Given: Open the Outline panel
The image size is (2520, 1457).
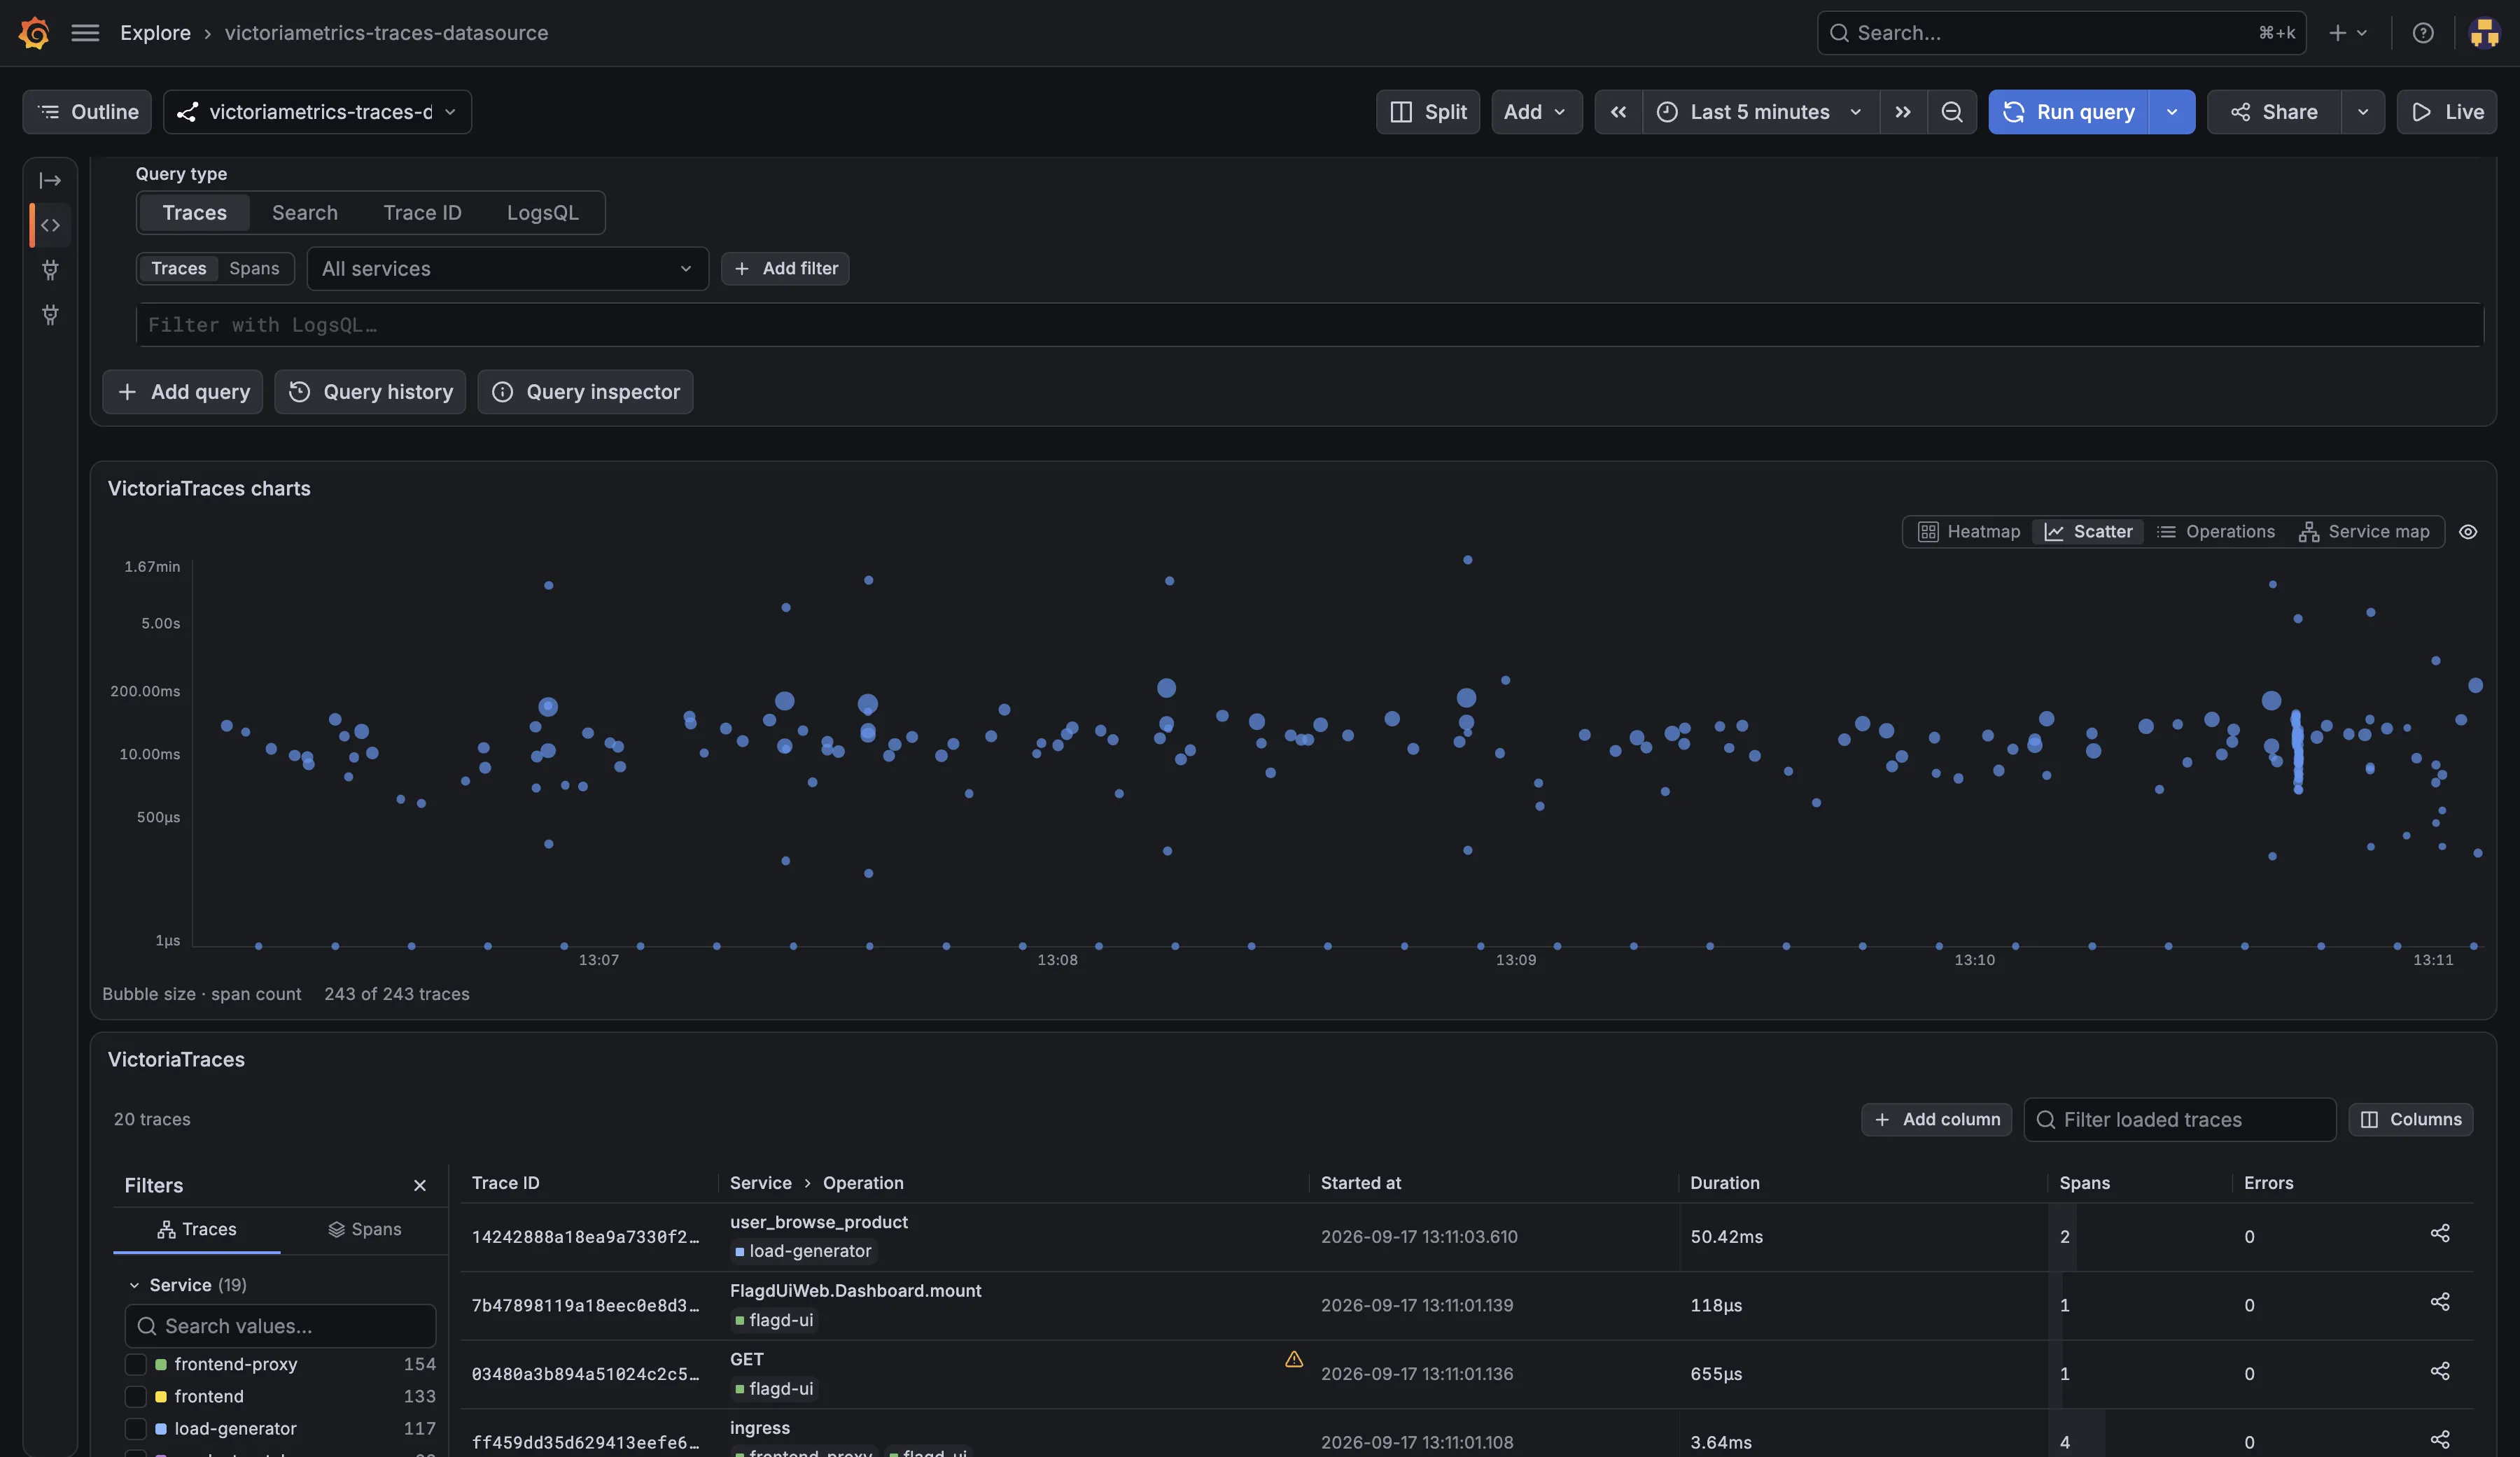Looking at the screenshot, I should click(x=87, y=112).
